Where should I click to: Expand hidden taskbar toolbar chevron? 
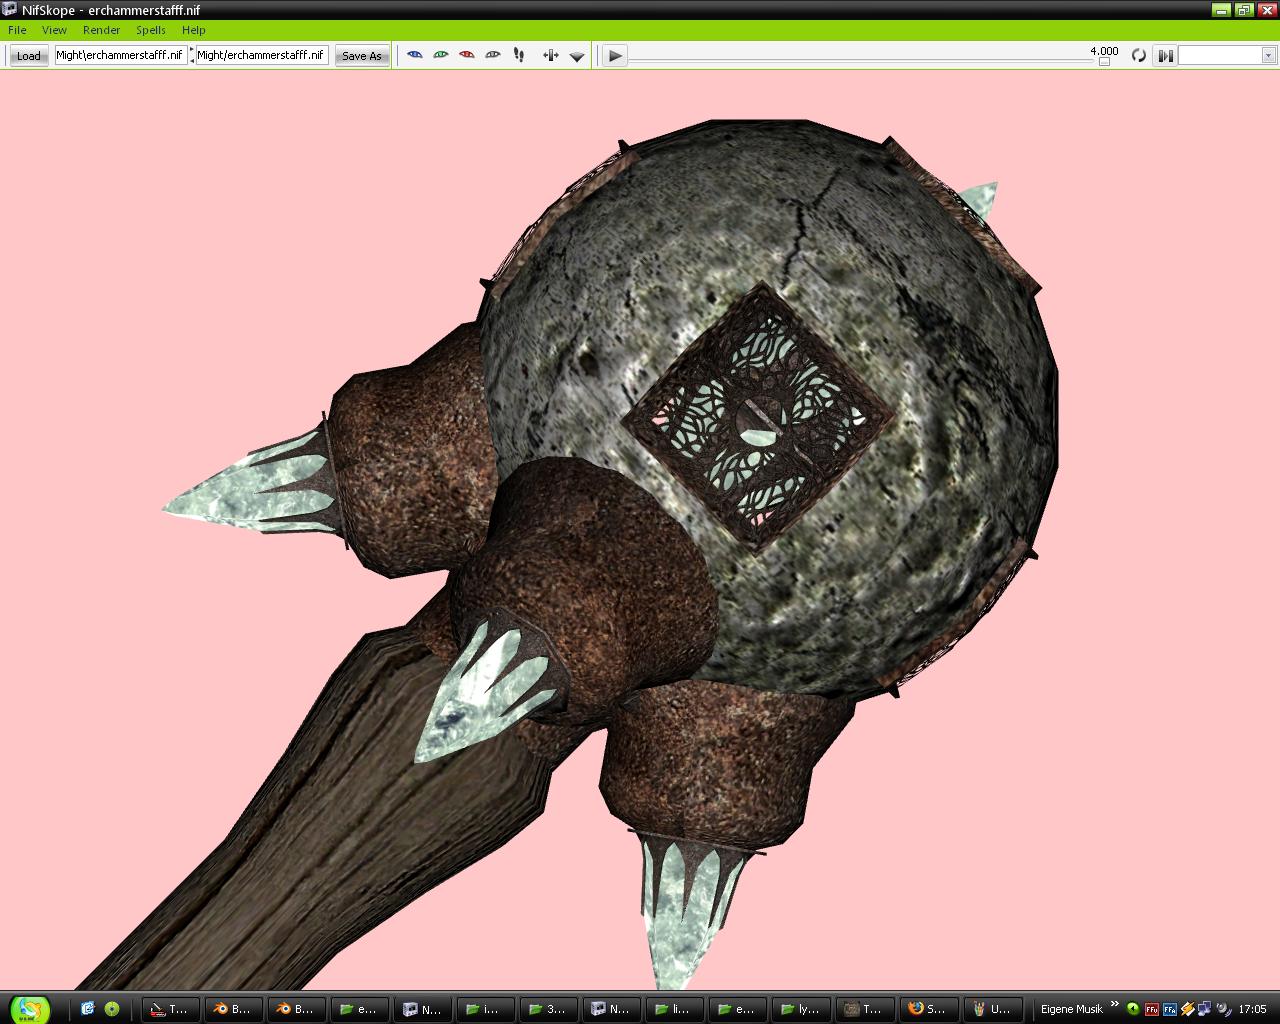1114,1005
